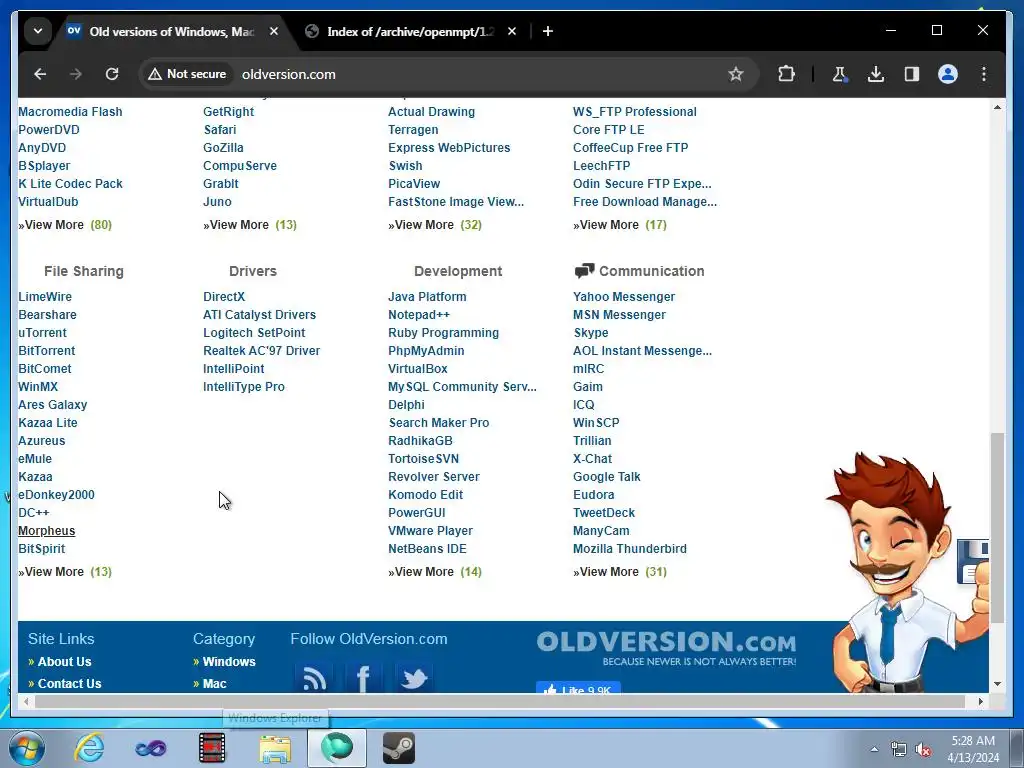The image size is (1024, 768).
Task: Open Windows Explorer folder in taskbar
Action: pos(275,748)
